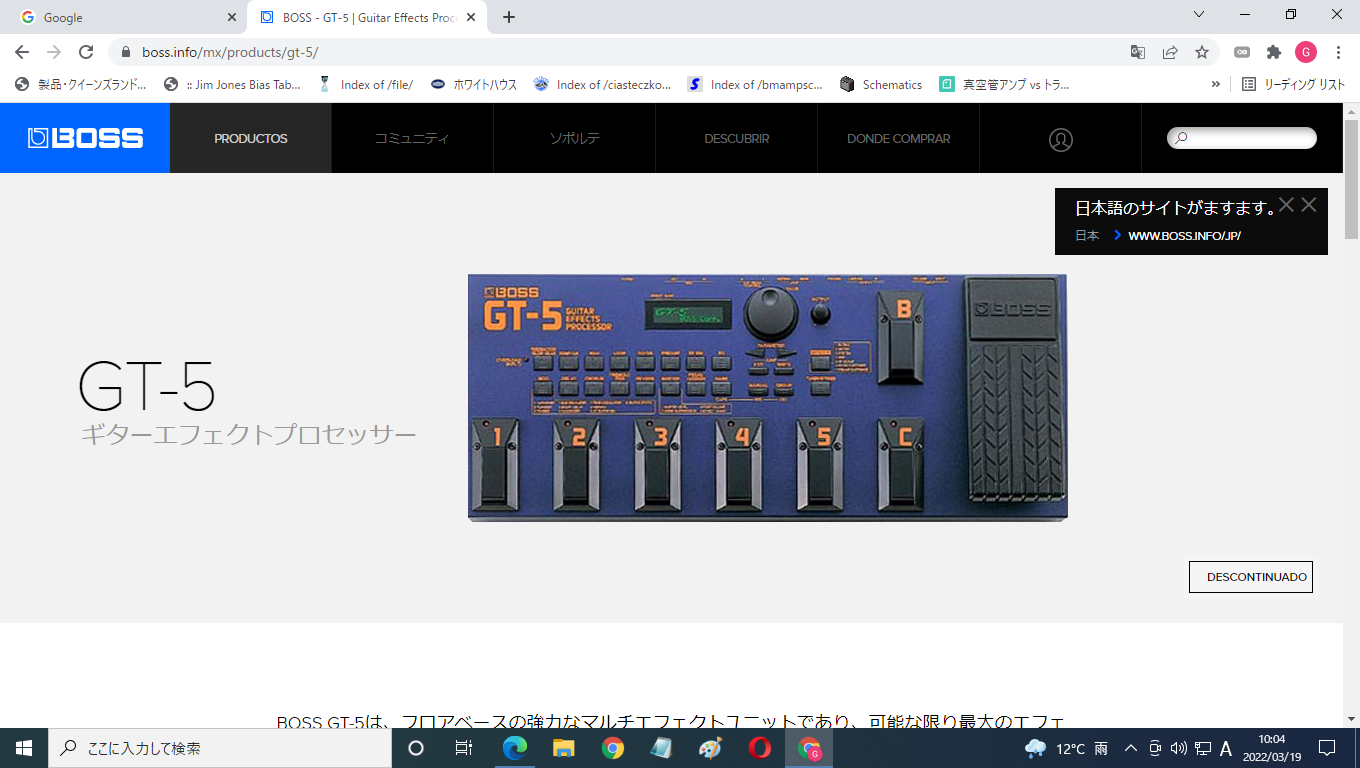The height and width of the screenshot is (768, 1360).
Task: Click the padlock site info icon
Action: pyautogui.click(x=126, y=52)
